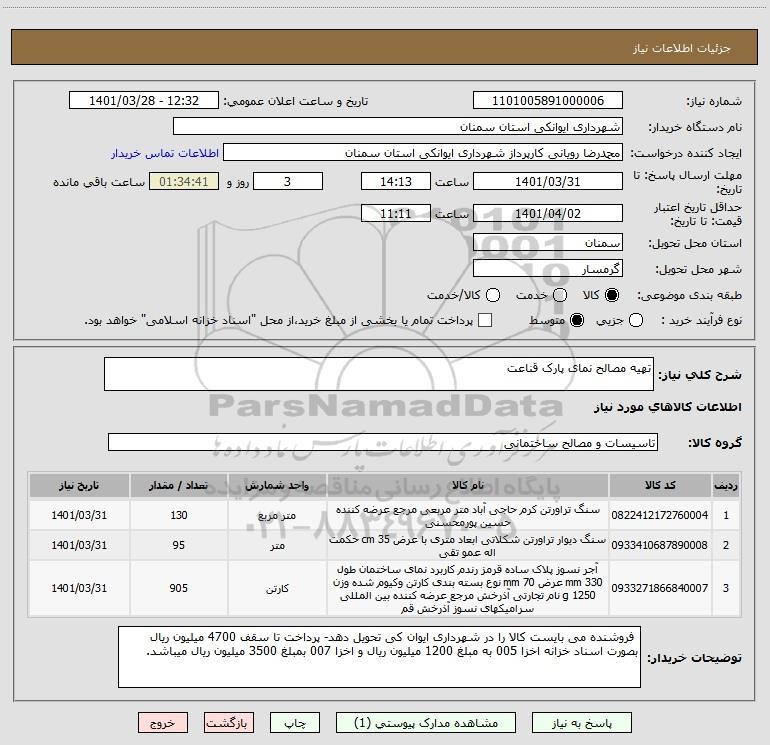Click the شماره نیاز number field

click(x=548, y=101)
